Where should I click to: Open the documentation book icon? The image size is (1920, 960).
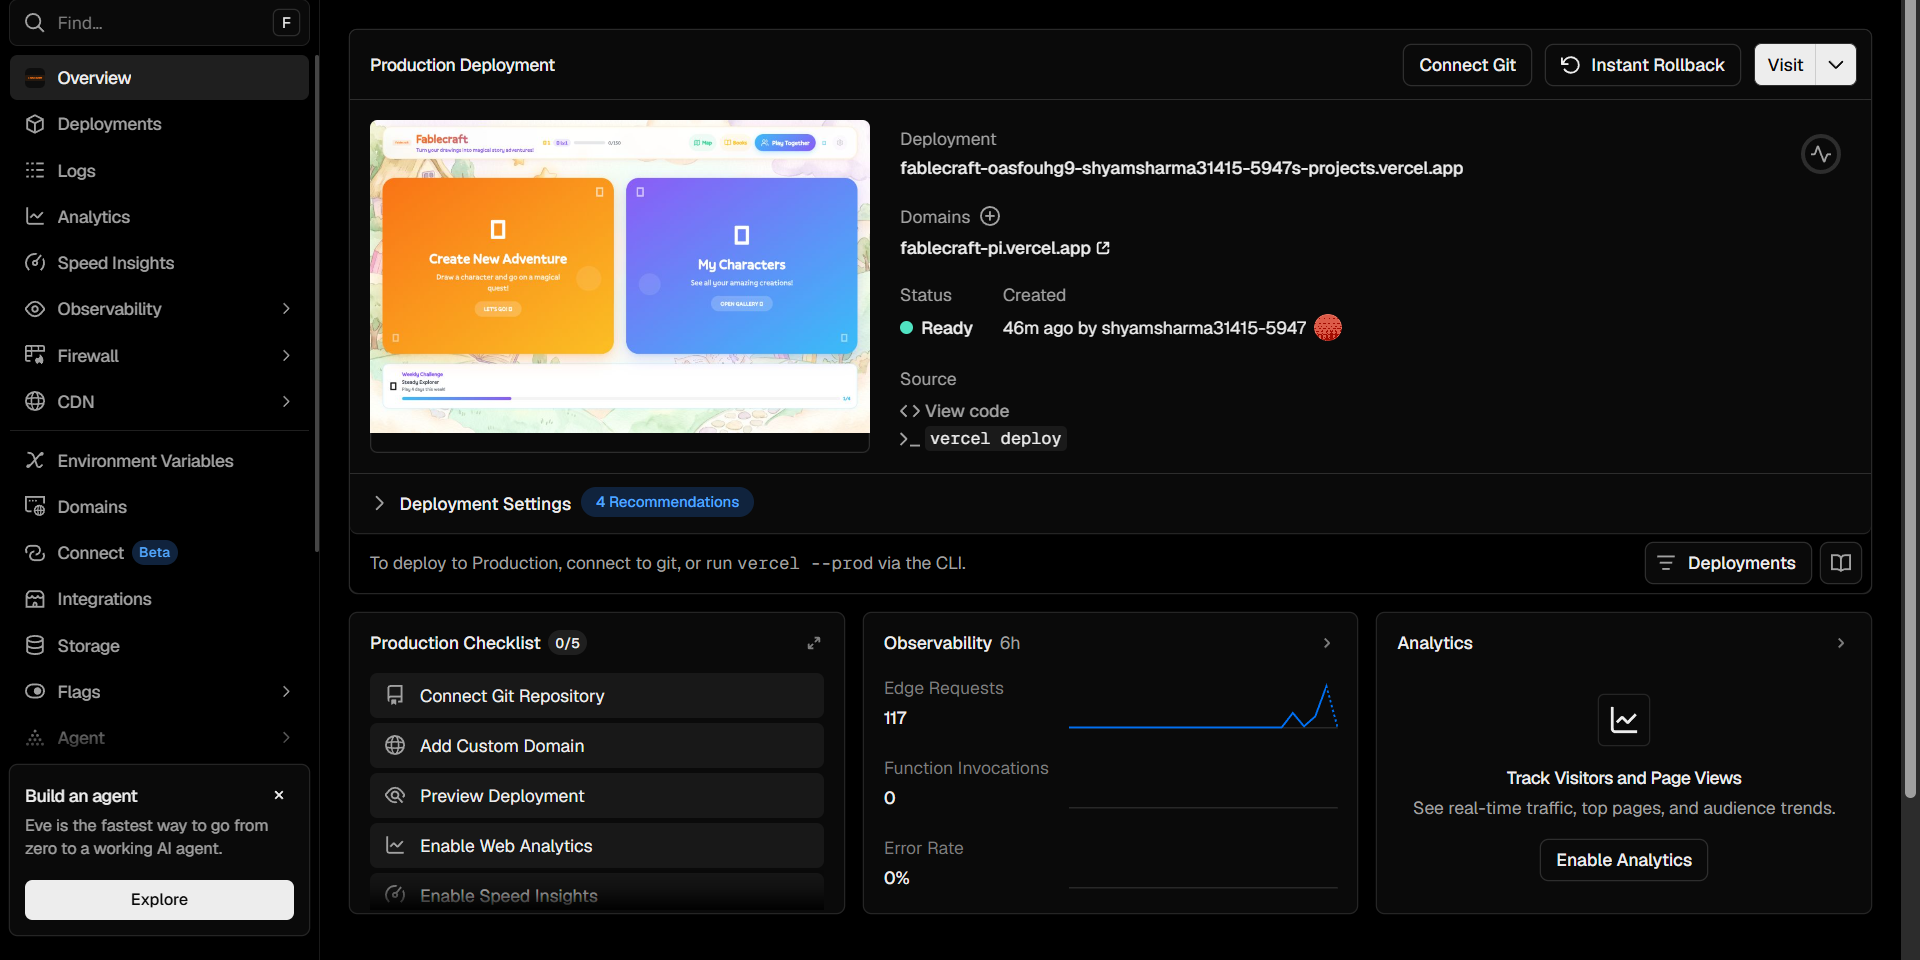click(x=1841, y=563)
